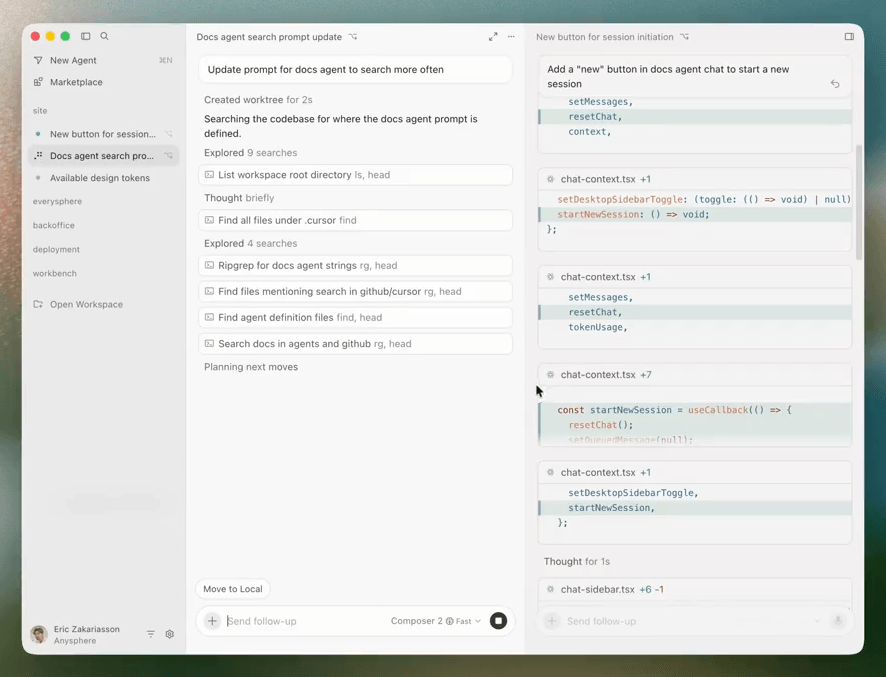The image size is (886, 677).
Task: Select the 'Available design tokens' agent
Action: click(103, 177)
